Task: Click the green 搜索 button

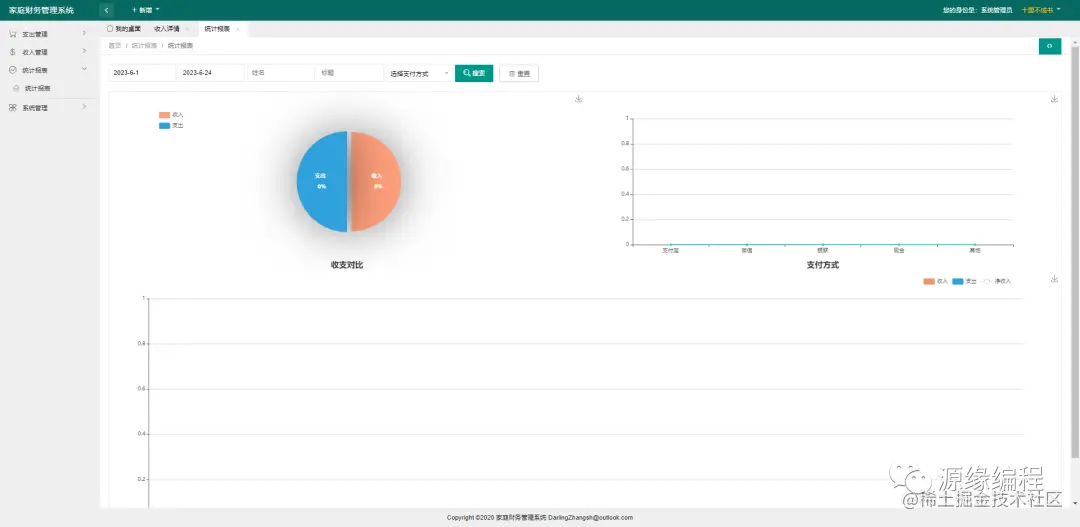Action: tap(474, 73)
